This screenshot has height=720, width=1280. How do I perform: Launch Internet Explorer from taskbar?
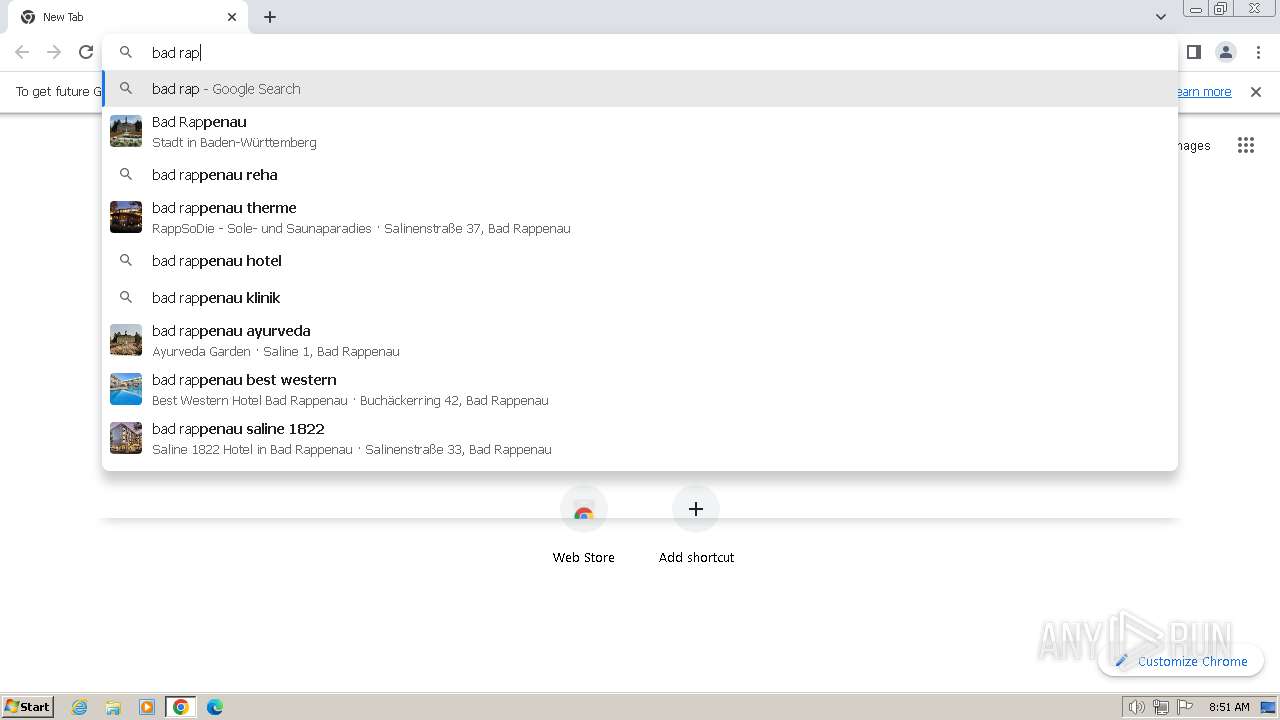(80, 707)
